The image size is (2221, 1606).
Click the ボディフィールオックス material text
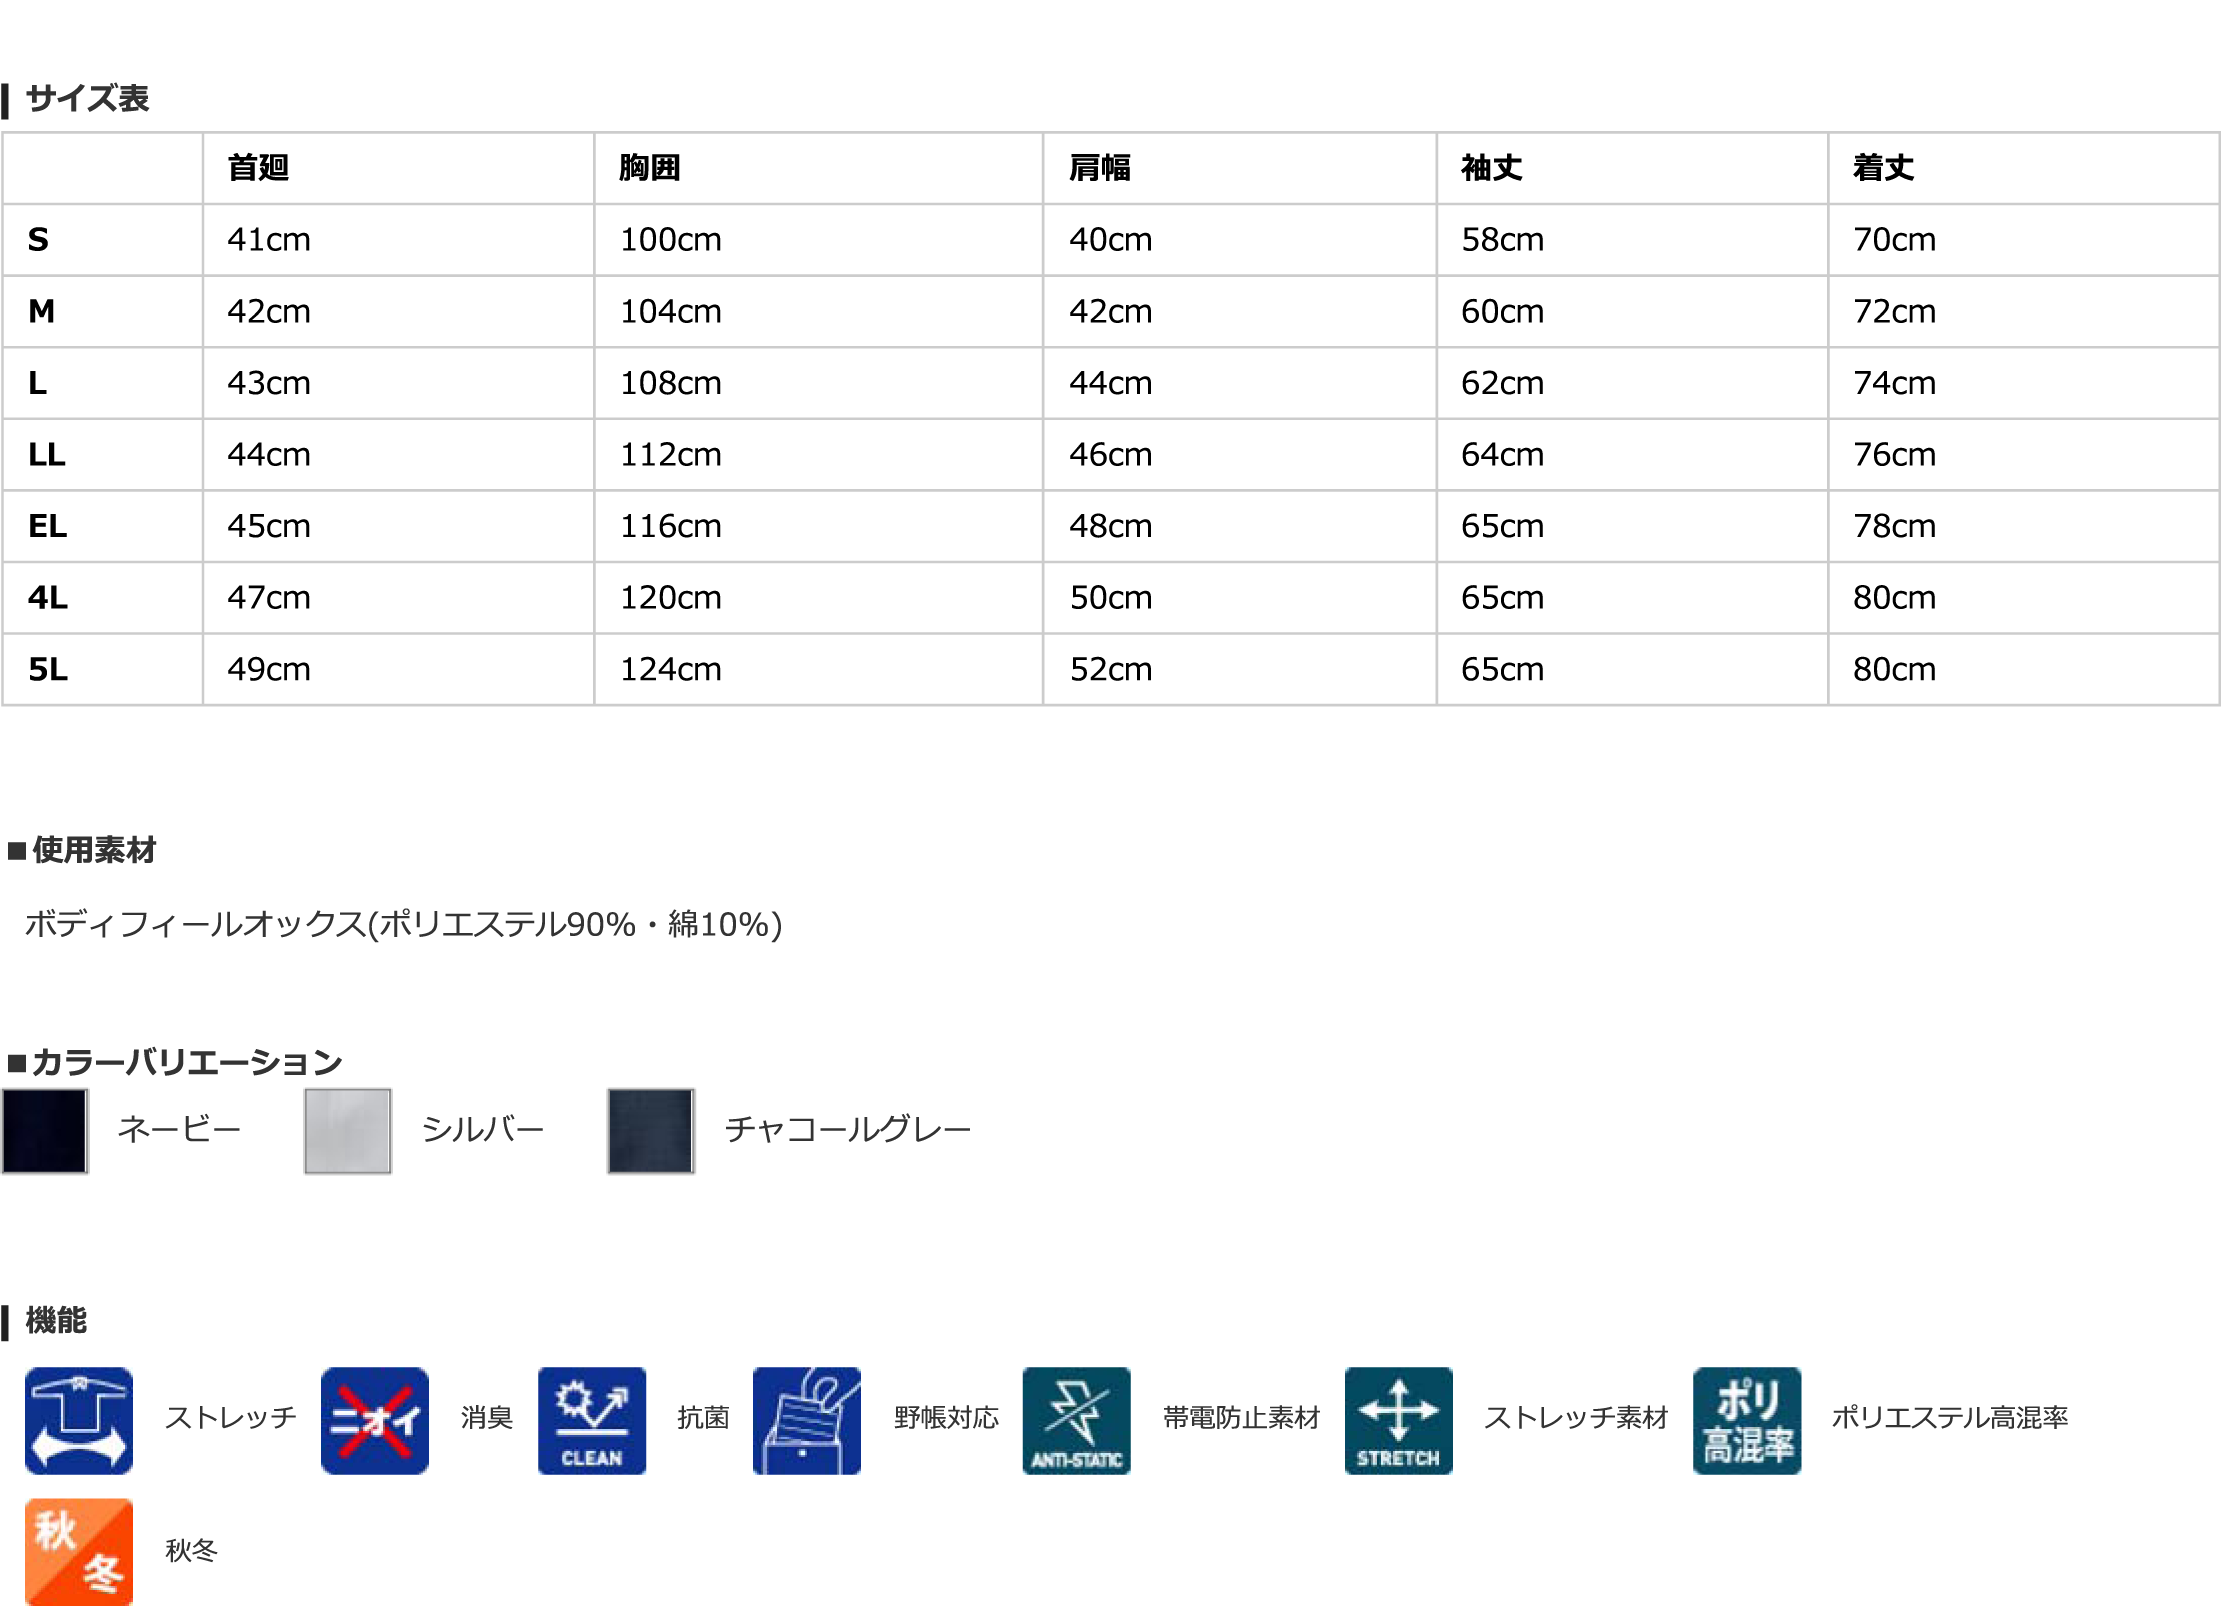coord(403,924)
